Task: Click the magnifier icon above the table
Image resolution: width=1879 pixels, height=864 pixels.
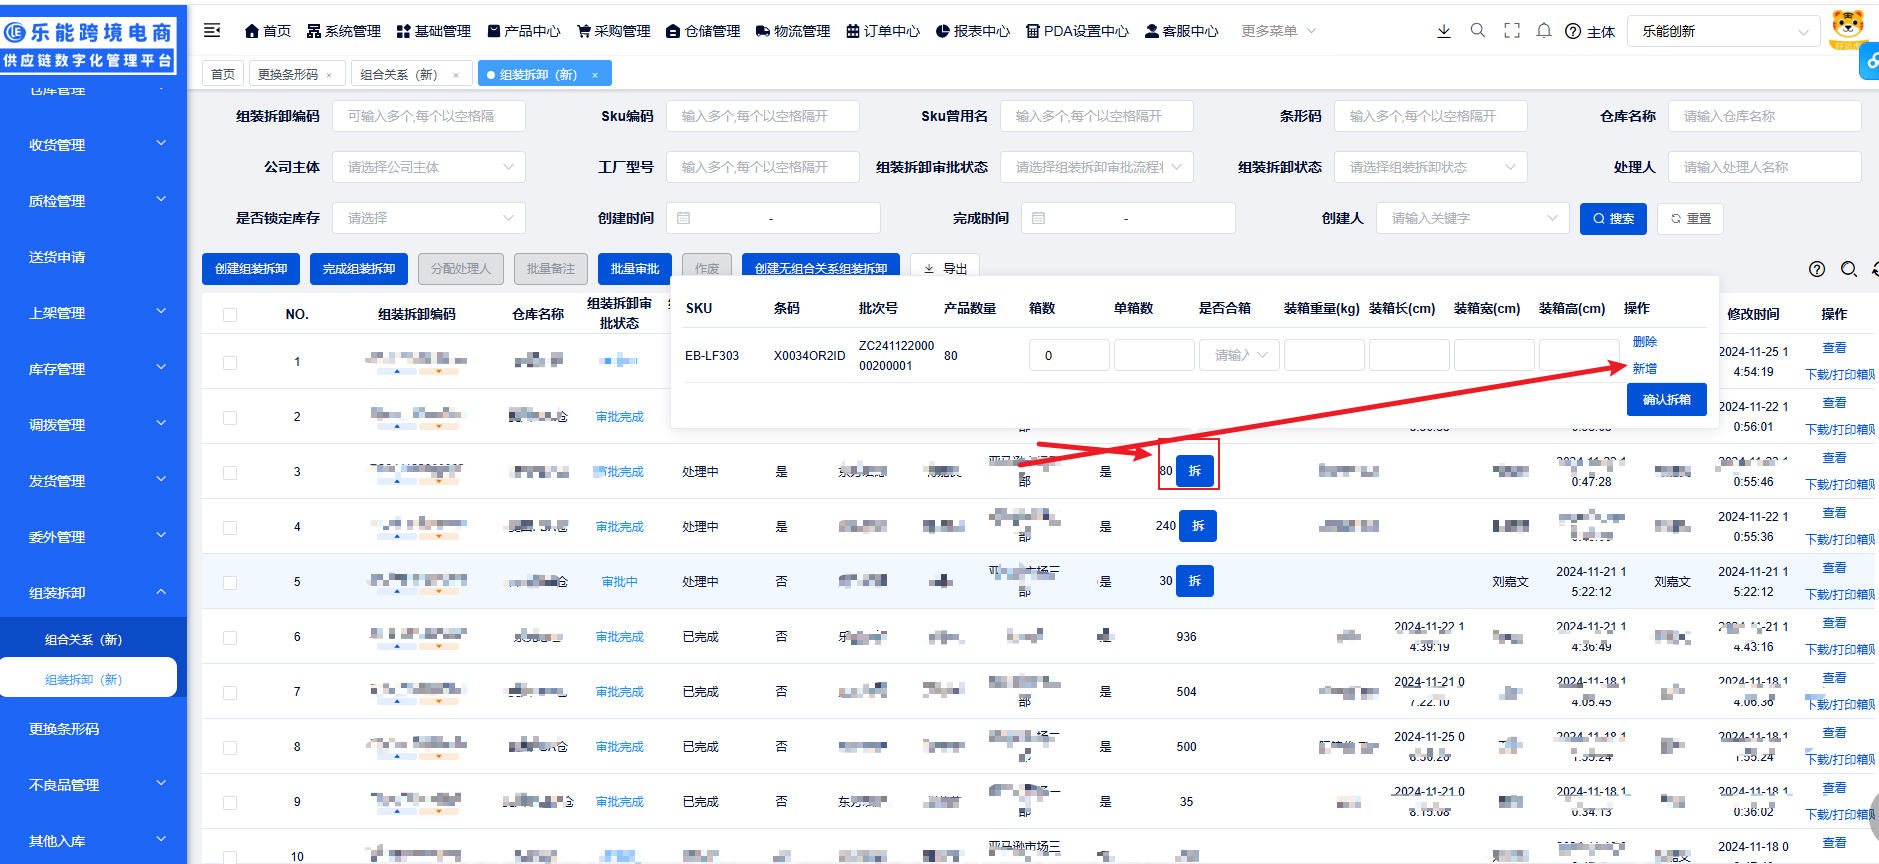Action: coord(1849,269)
